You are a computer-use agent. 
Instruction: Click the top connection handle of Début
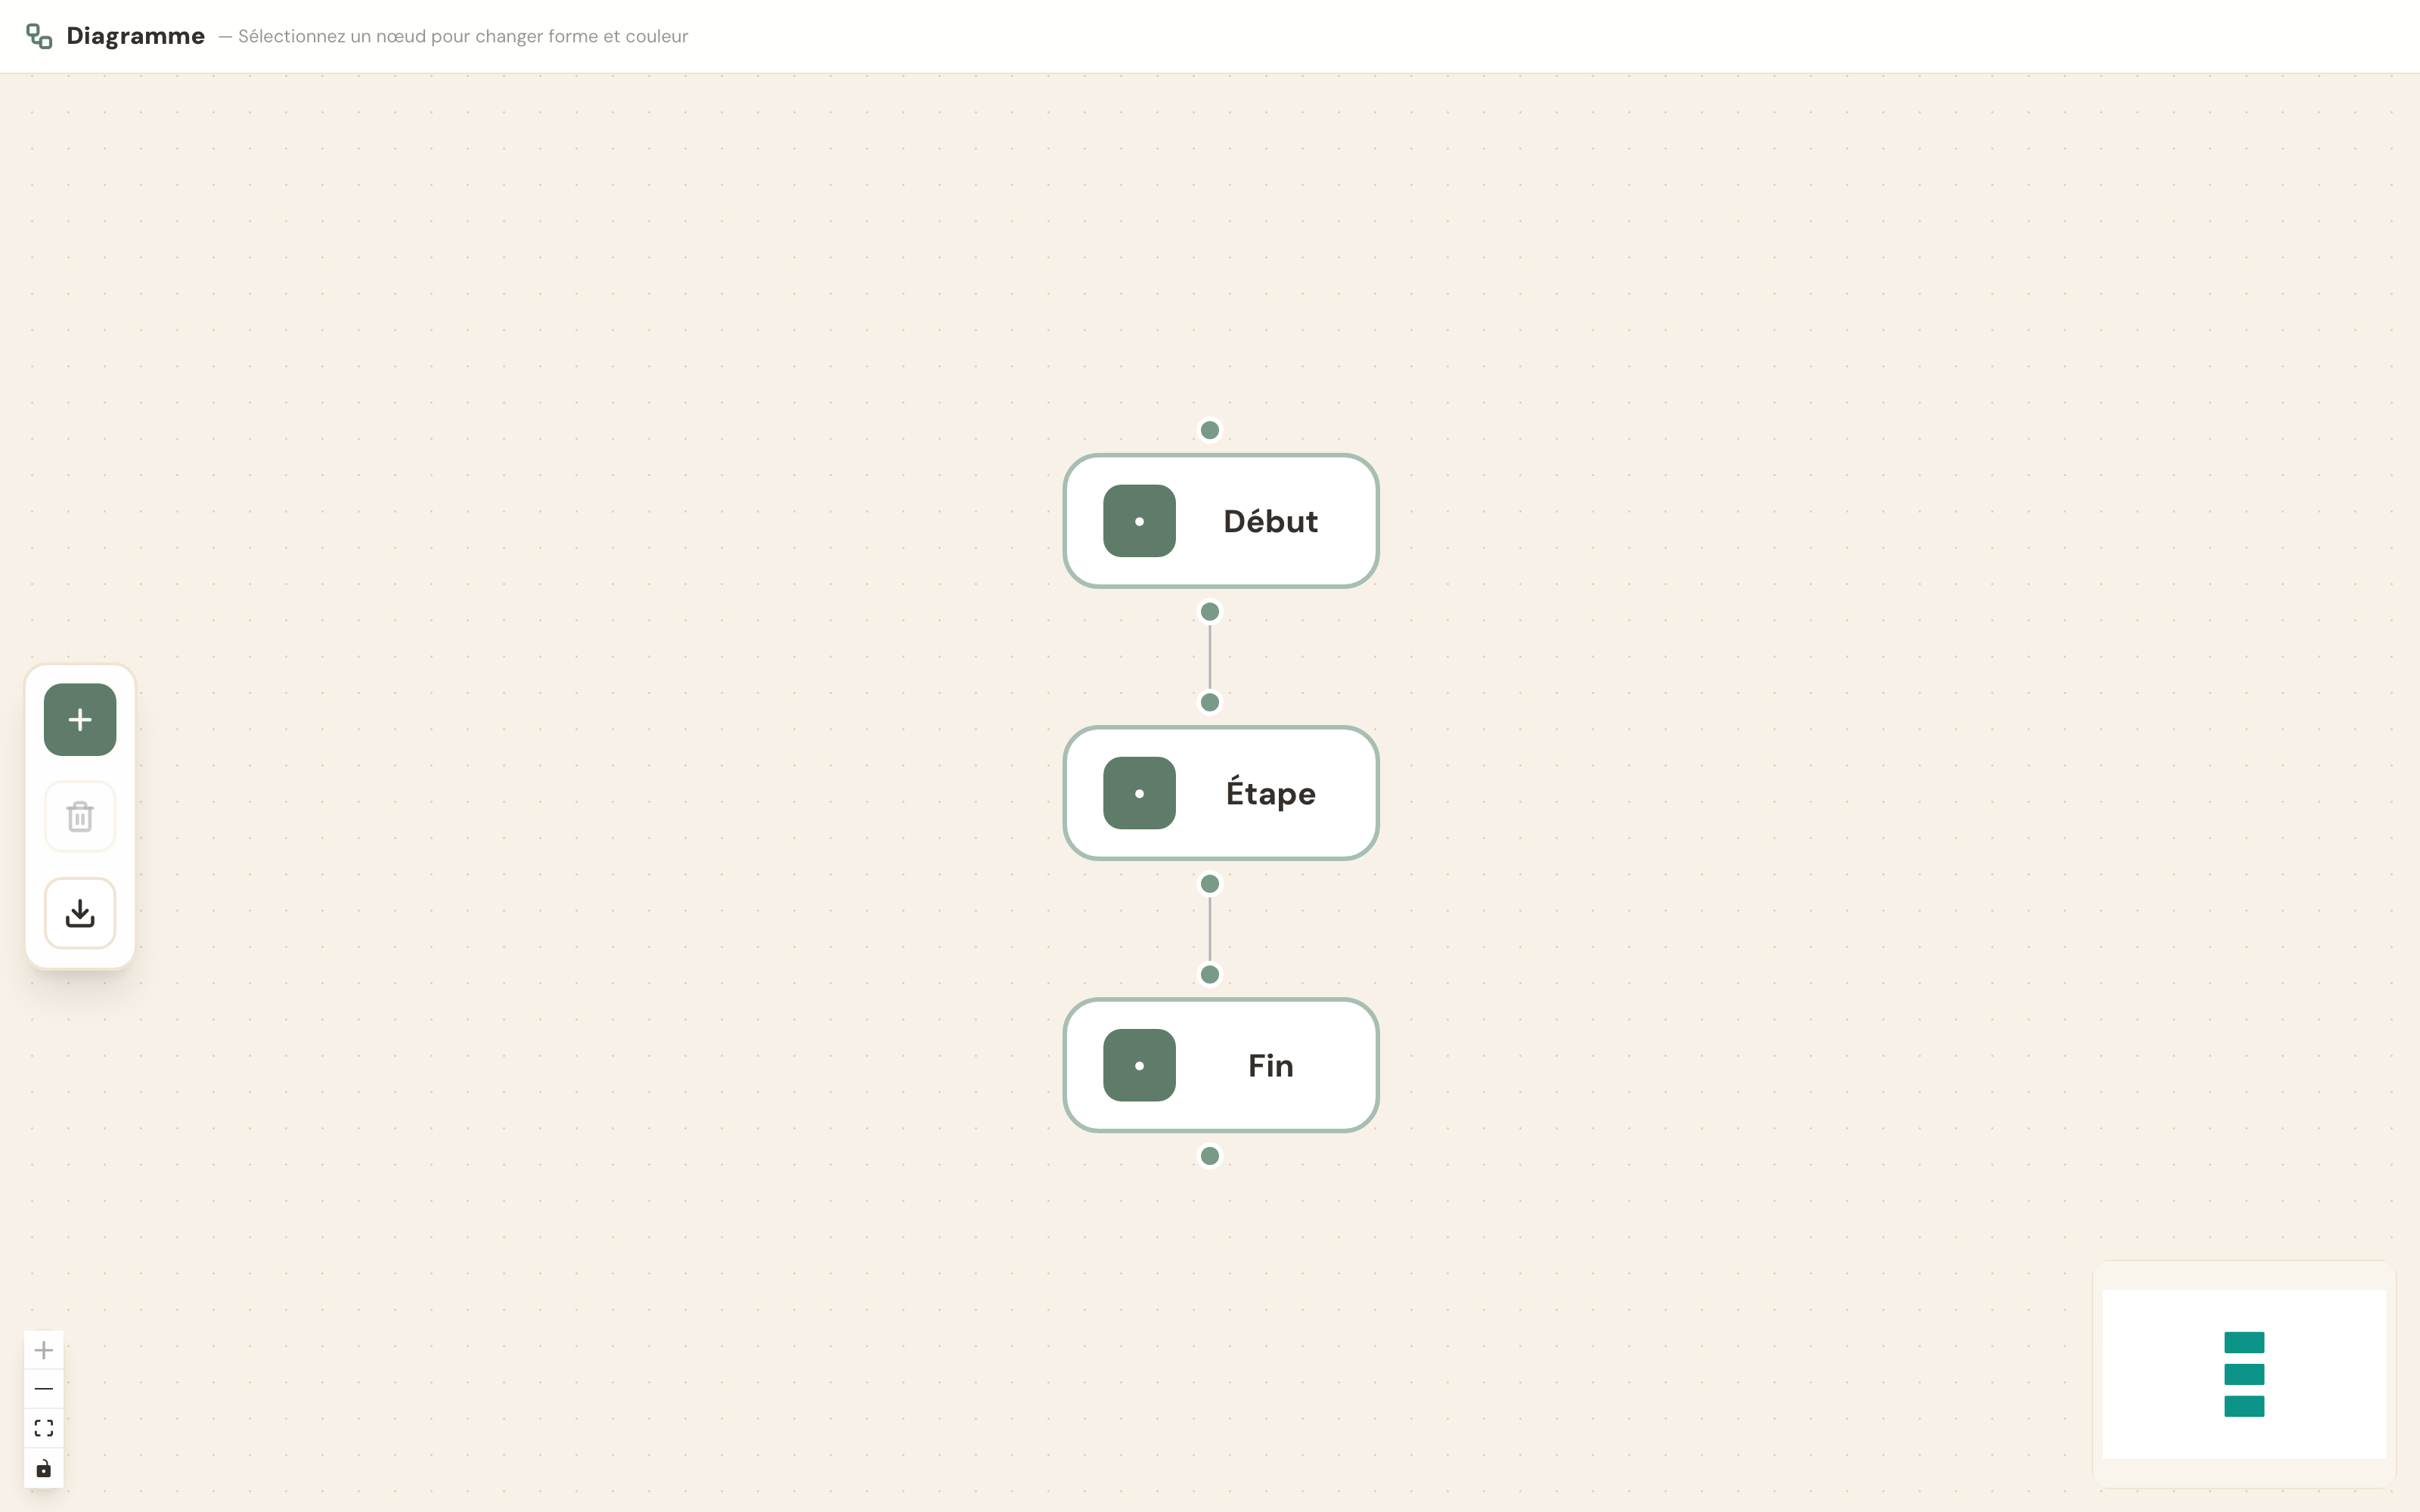pyautogui.click(x=1209, y=430)
